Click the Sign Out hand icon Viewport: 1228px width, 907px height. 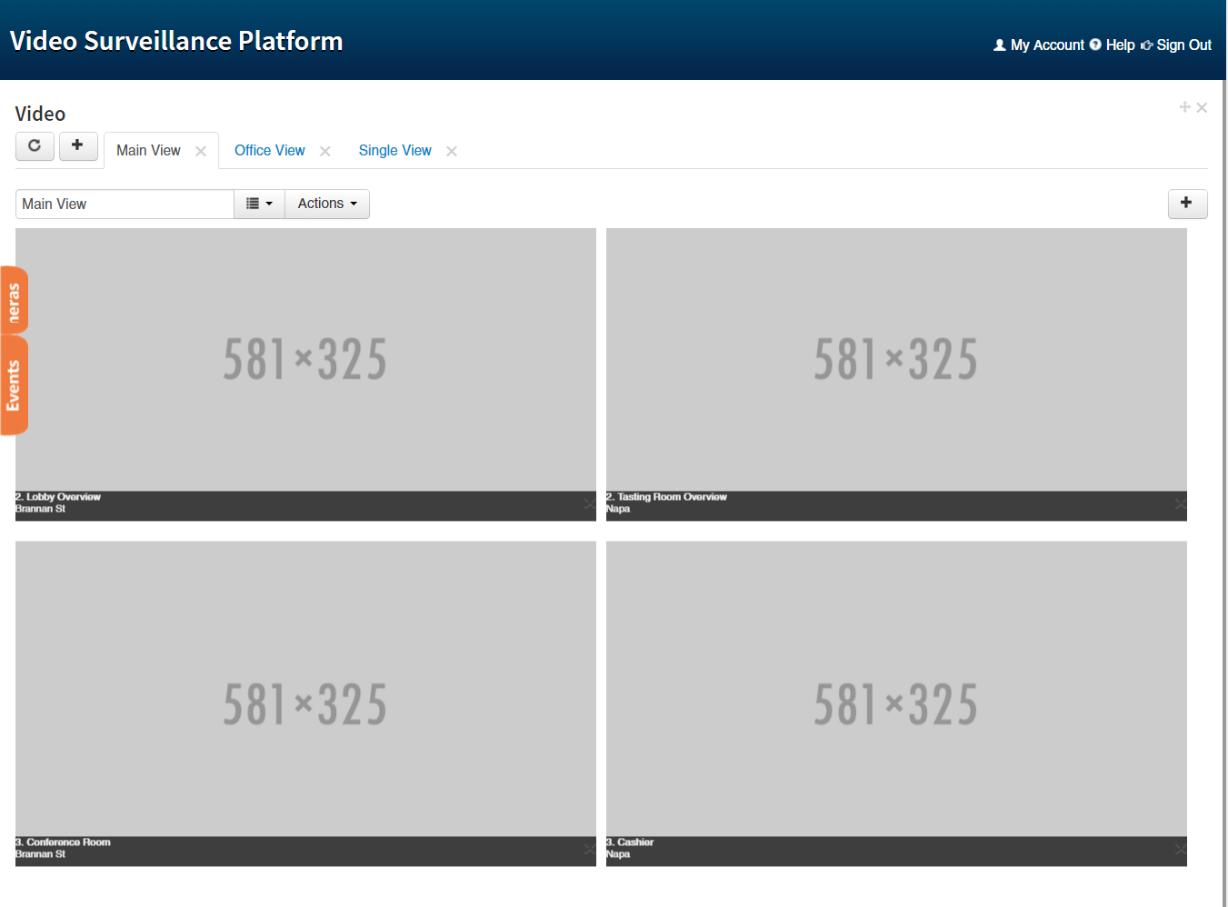click(1147, 44)
